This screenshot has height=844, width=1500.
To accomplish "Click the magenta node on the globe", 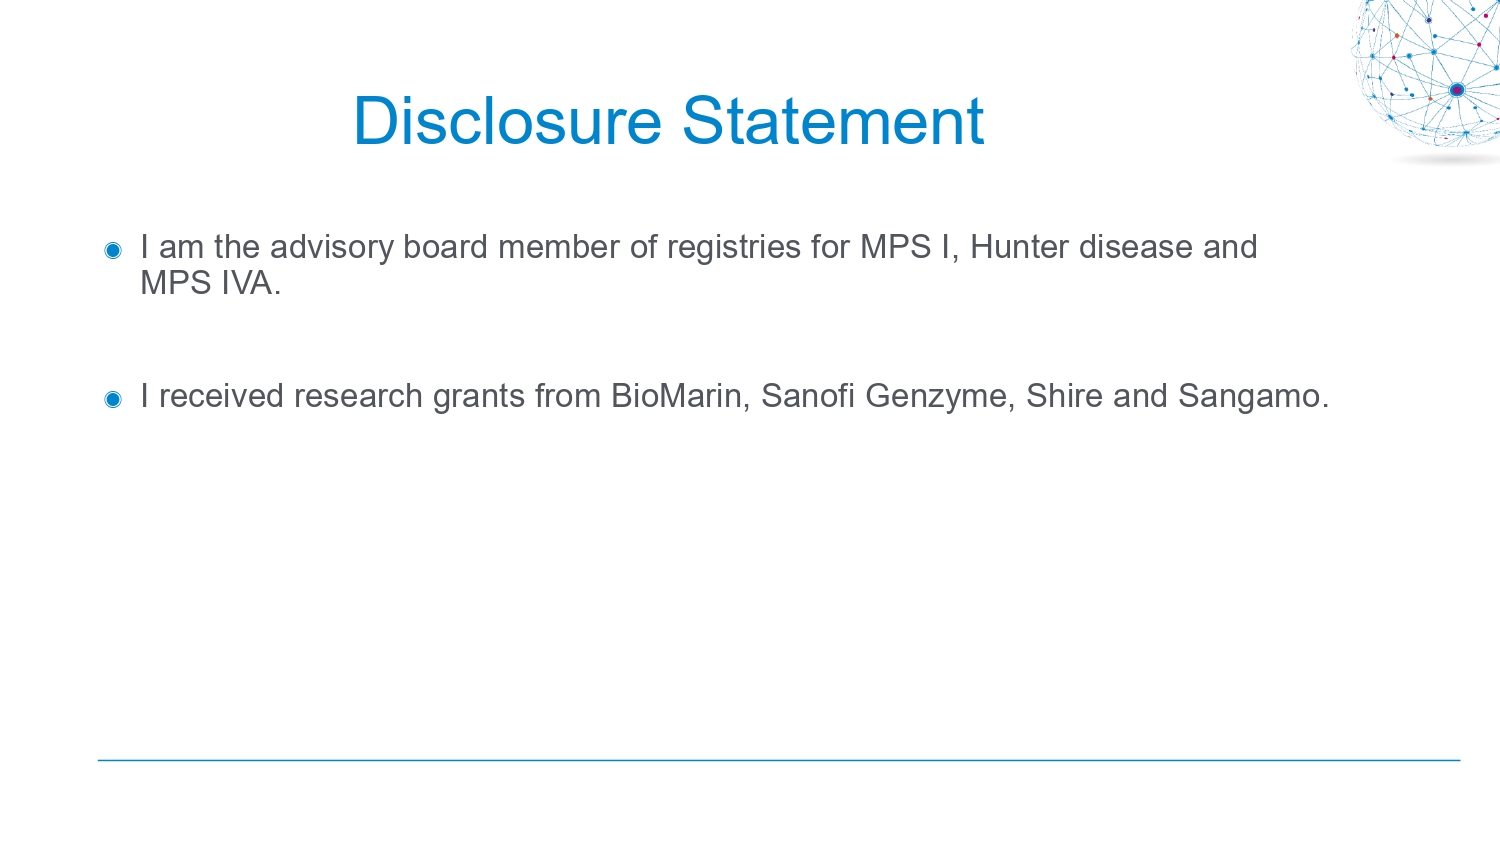I will [1457, 90].
